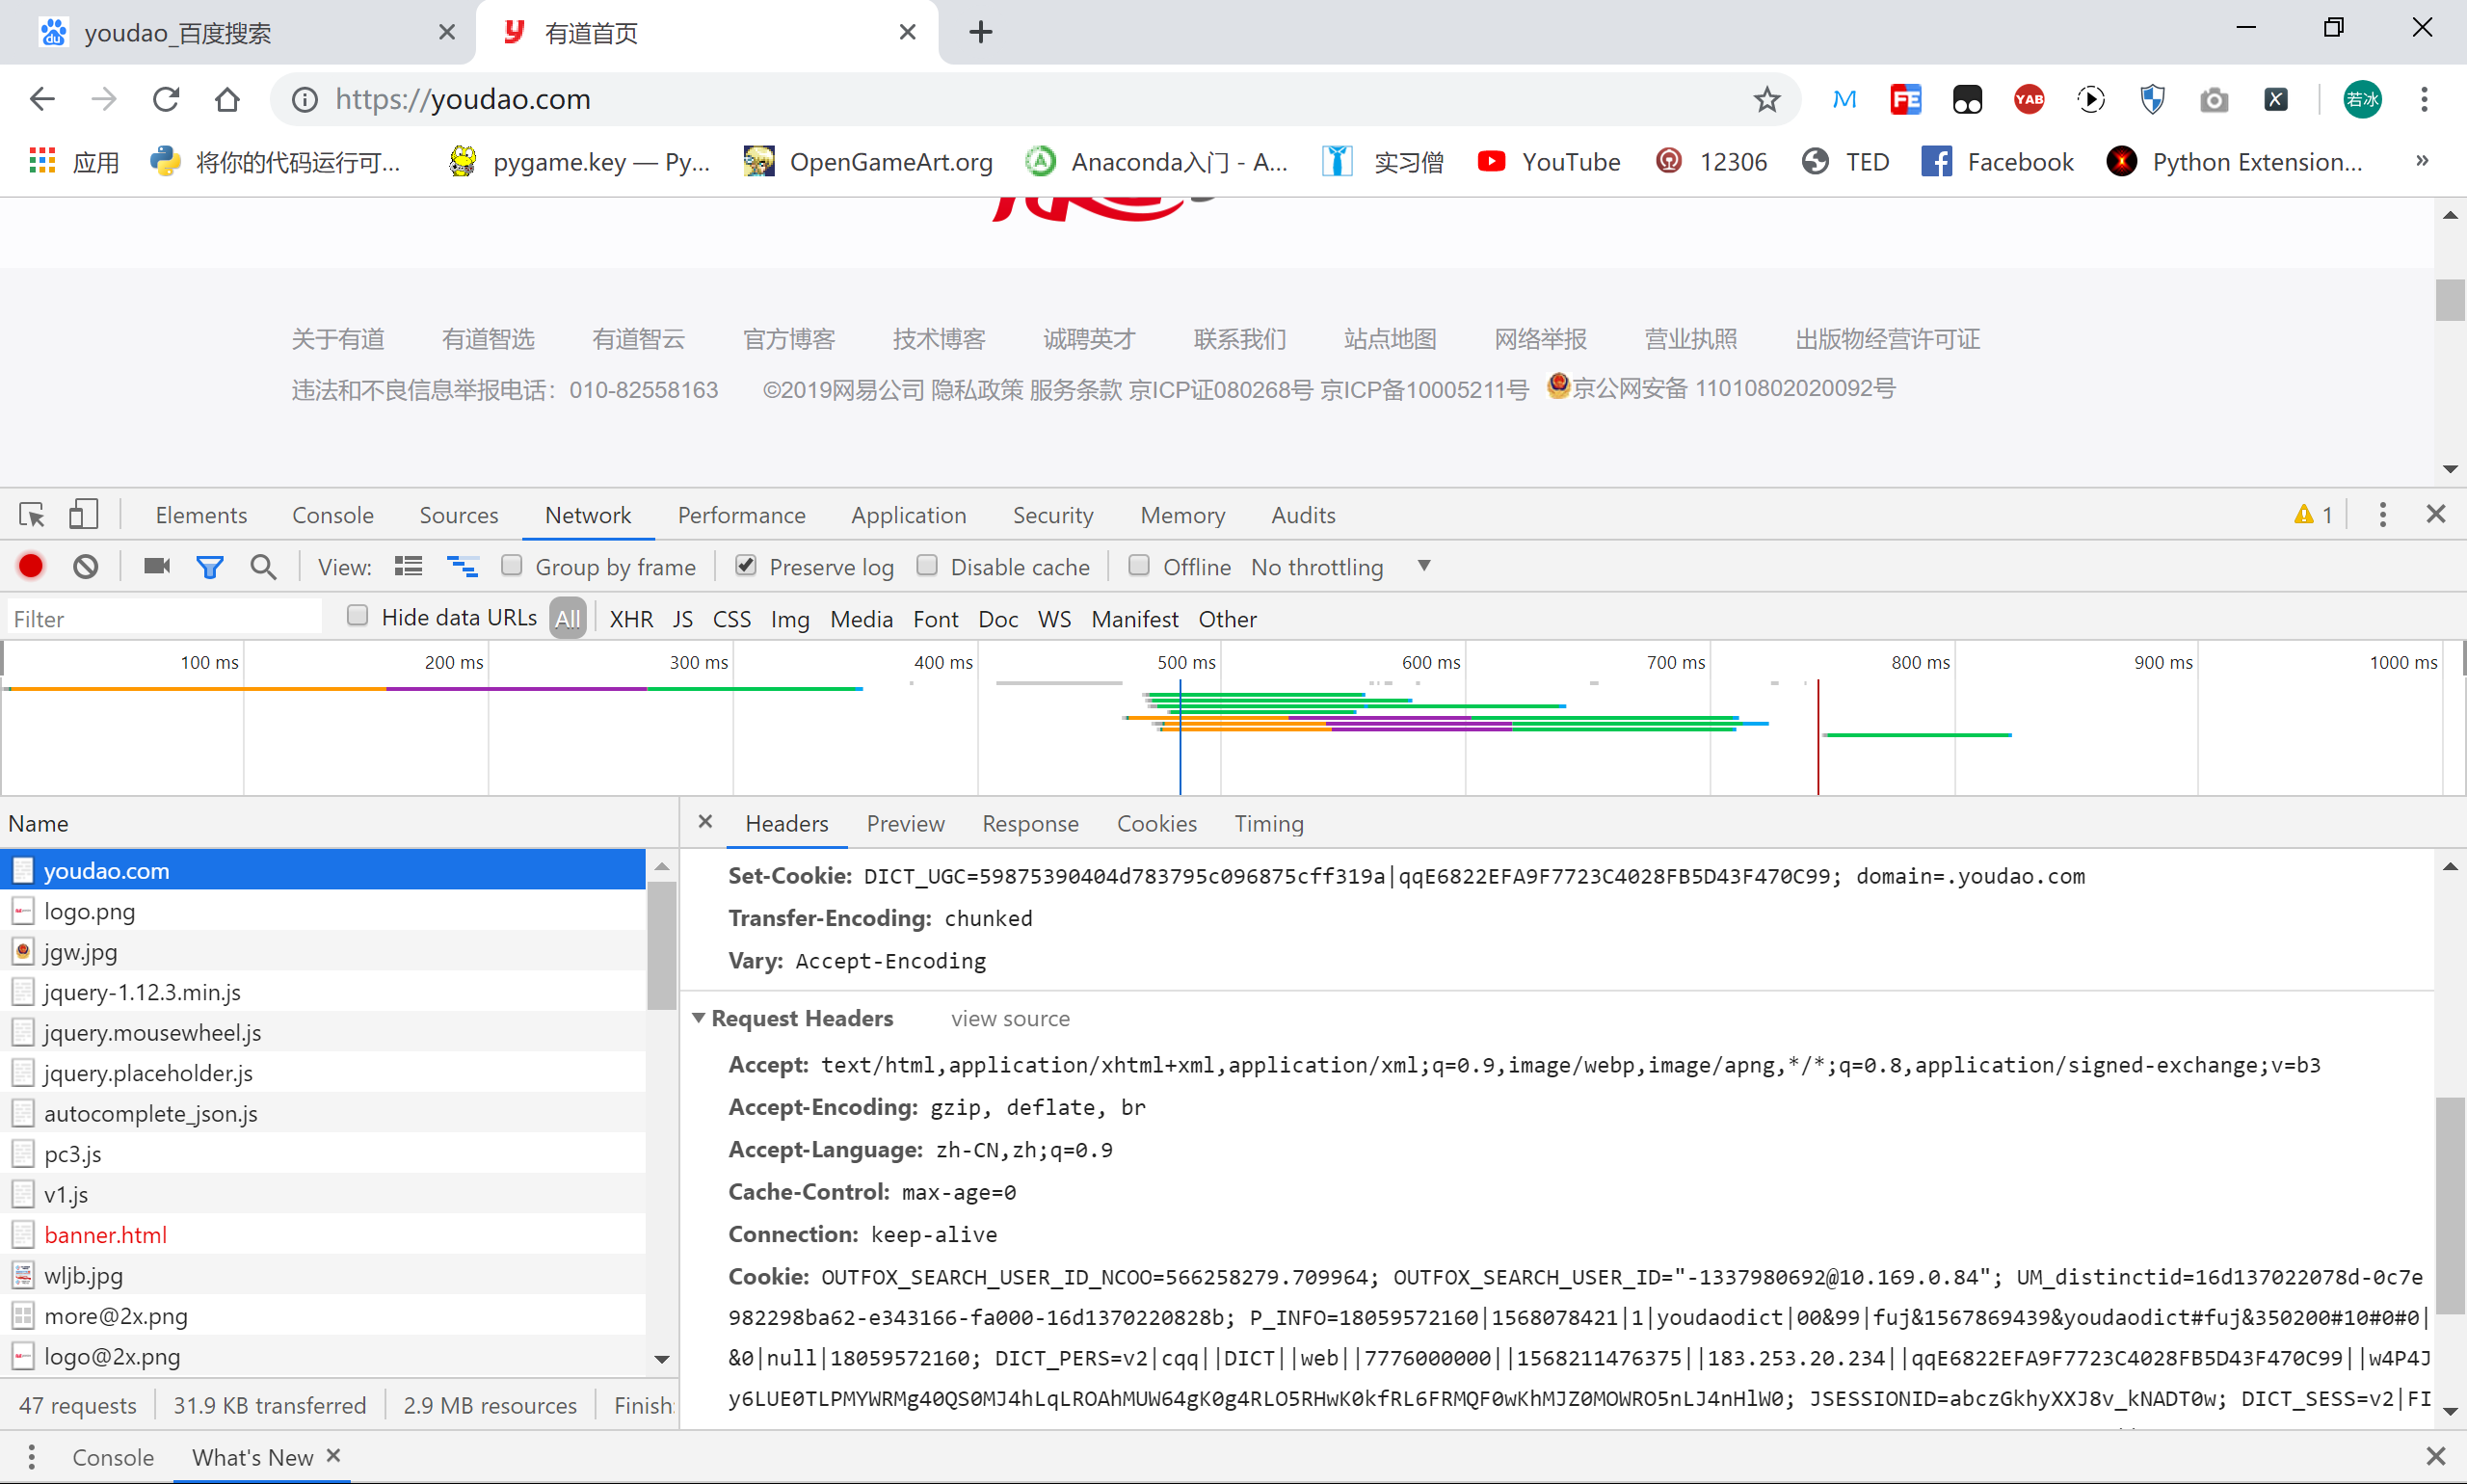Open the Facebook bookmark
Image resolution: width=2467 pixels, height=1484 pixels.
[1997, 161]
